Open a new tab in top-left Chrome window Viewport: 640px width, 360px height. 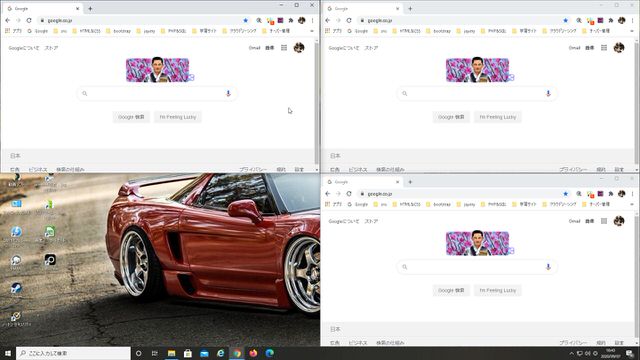click(x=90, y=8)
